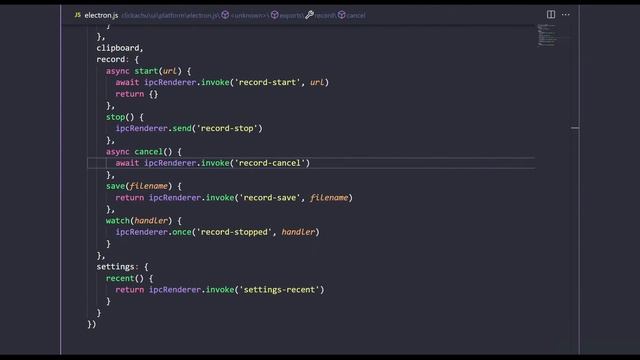Image resolution: width=640 pixels, height=360 pixels.
Task: Open the More Actions ellipsis menu
Action: click(x=565, y=14)
